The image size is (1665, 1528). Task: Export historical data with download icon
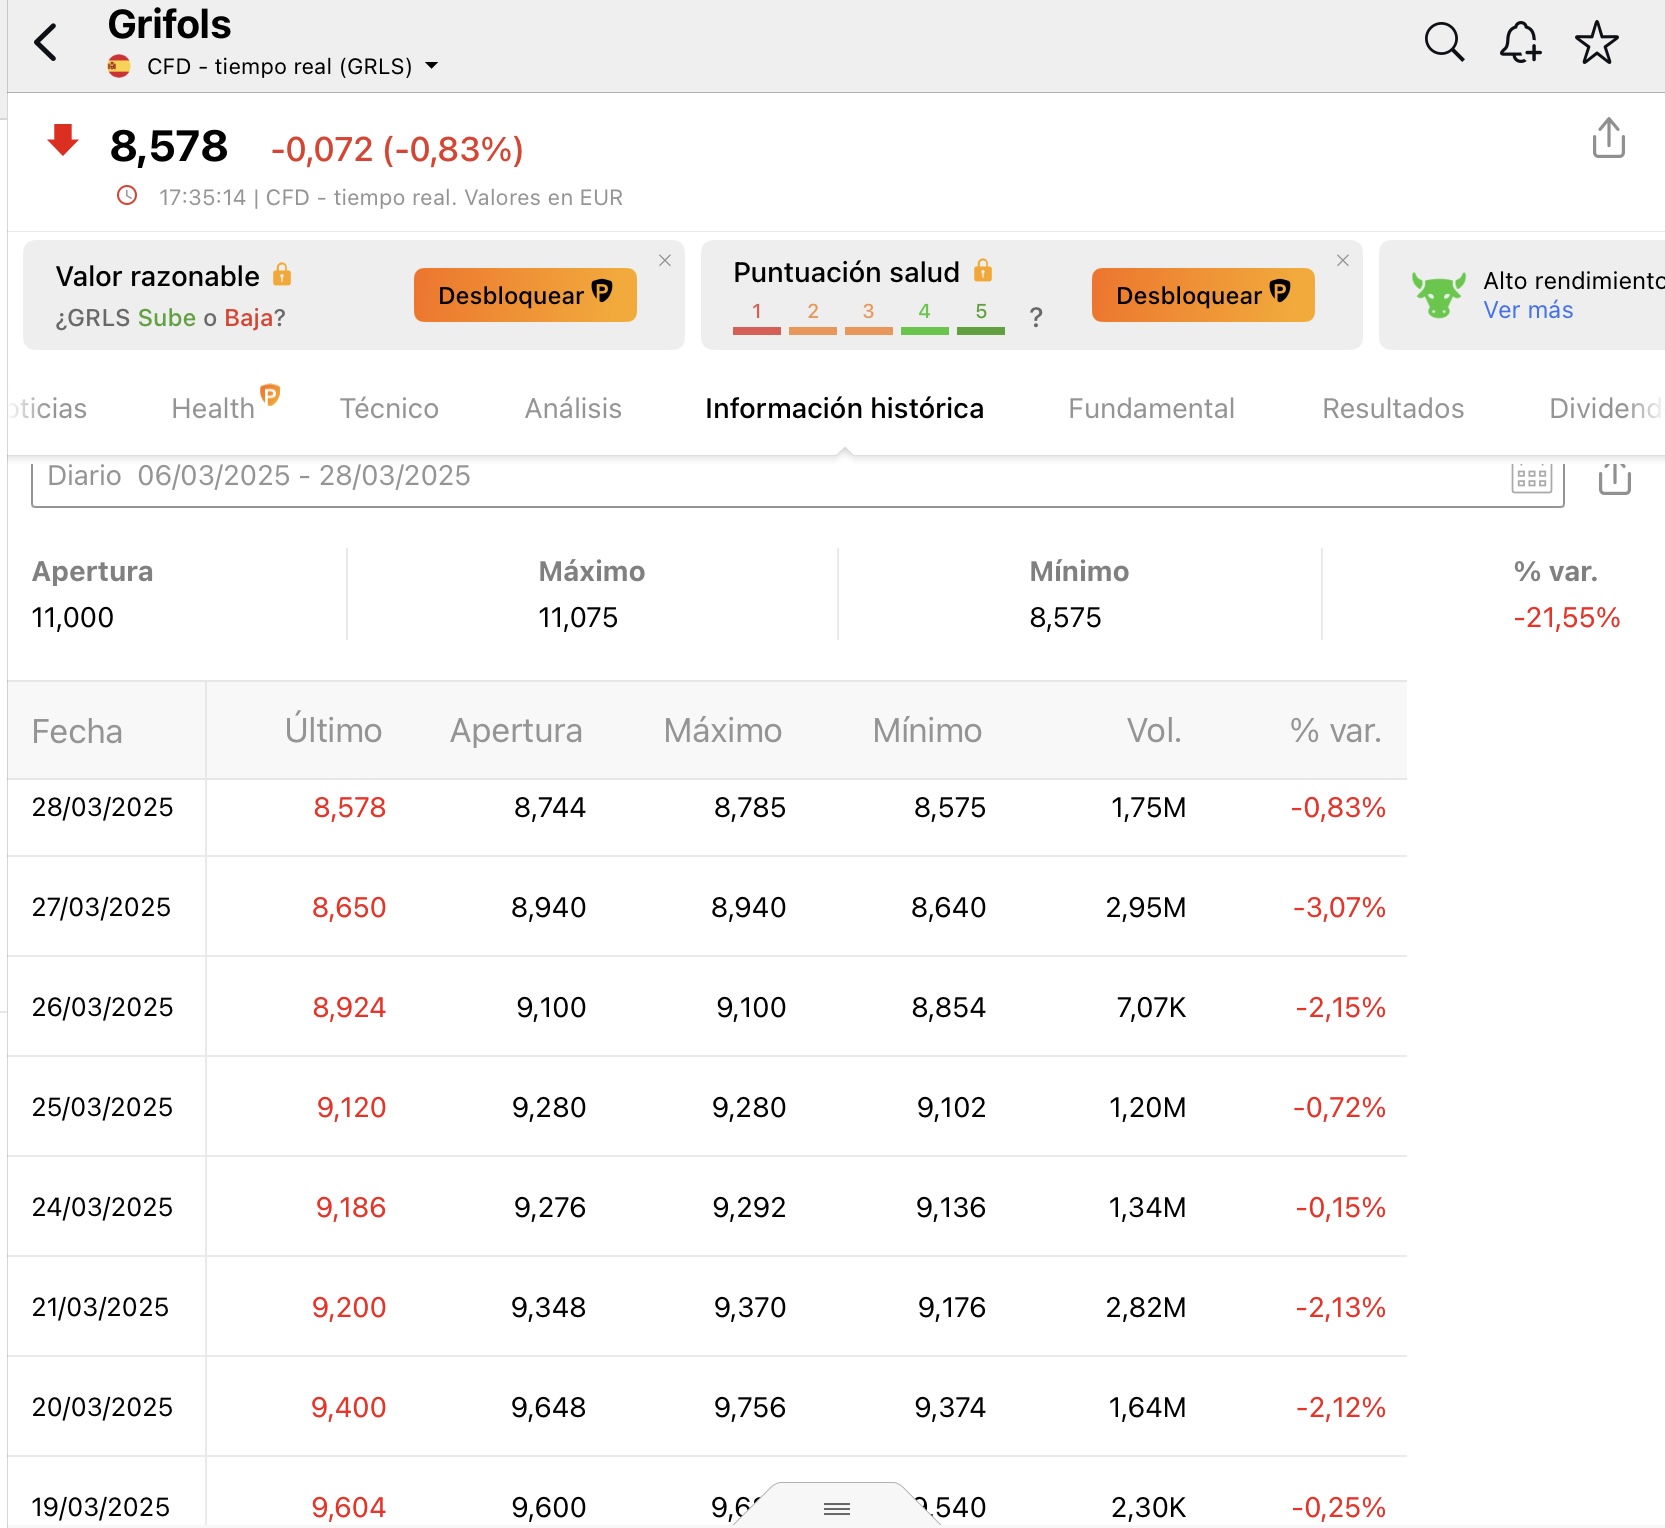point(1614,477)
